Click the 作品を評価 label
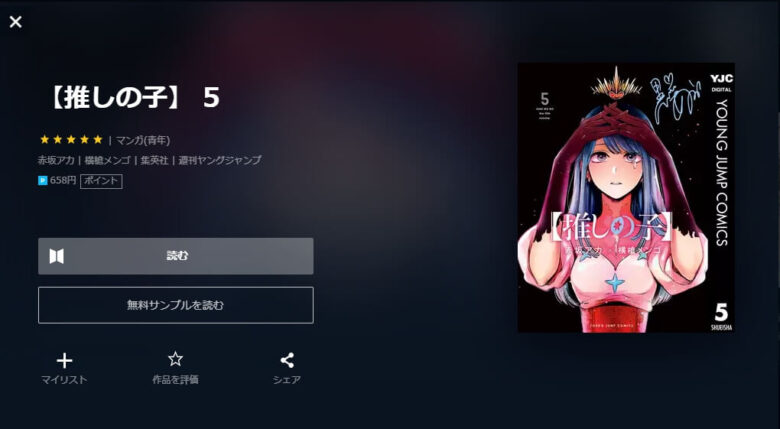 pyautogui.click(x=175, y=380)
